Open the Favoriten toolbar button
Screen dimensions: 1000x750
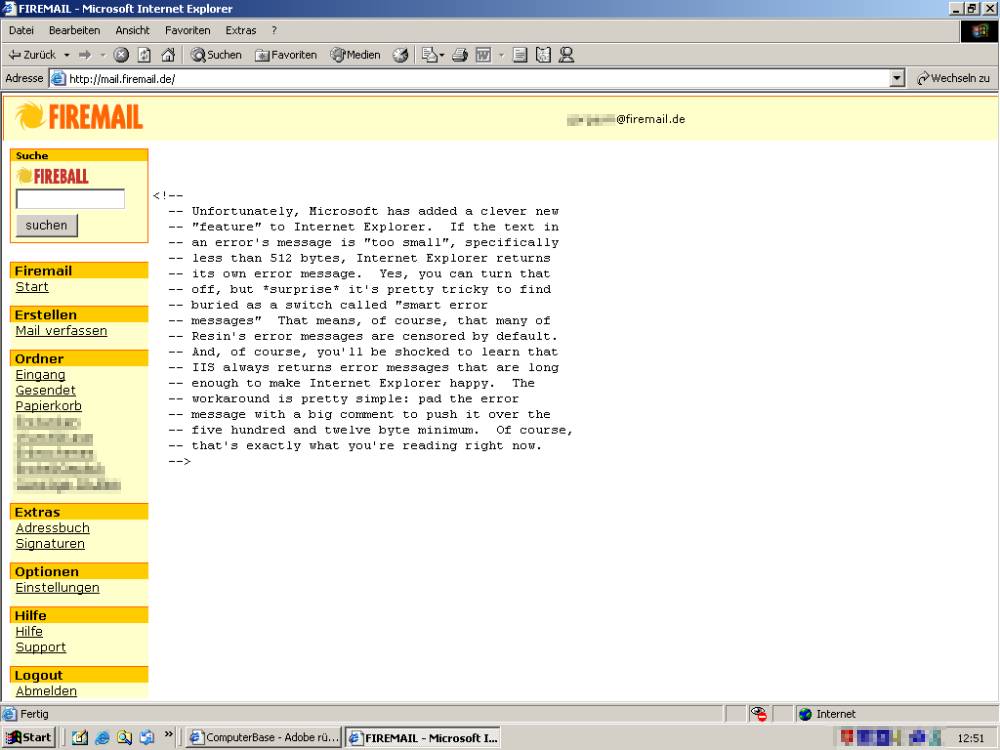click(286, 55)
